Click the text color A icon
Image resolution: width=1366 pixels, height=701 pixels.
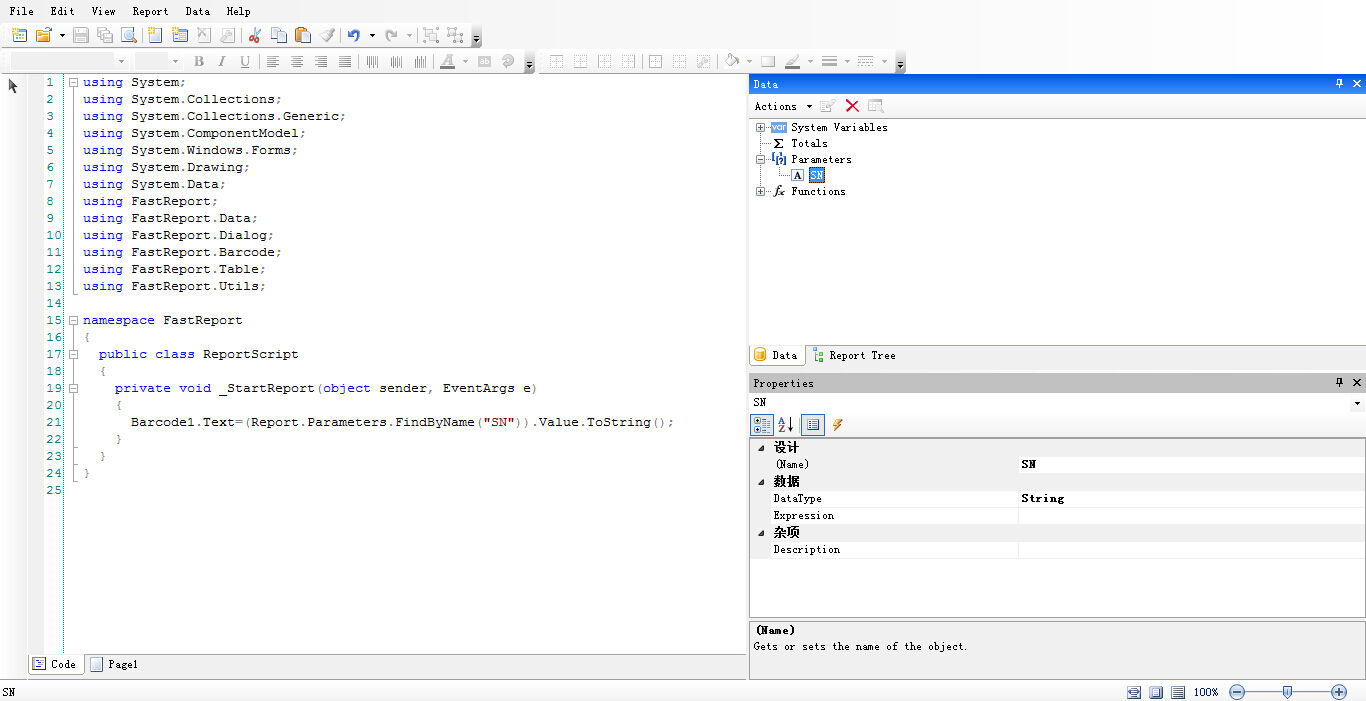click(447, 62)
